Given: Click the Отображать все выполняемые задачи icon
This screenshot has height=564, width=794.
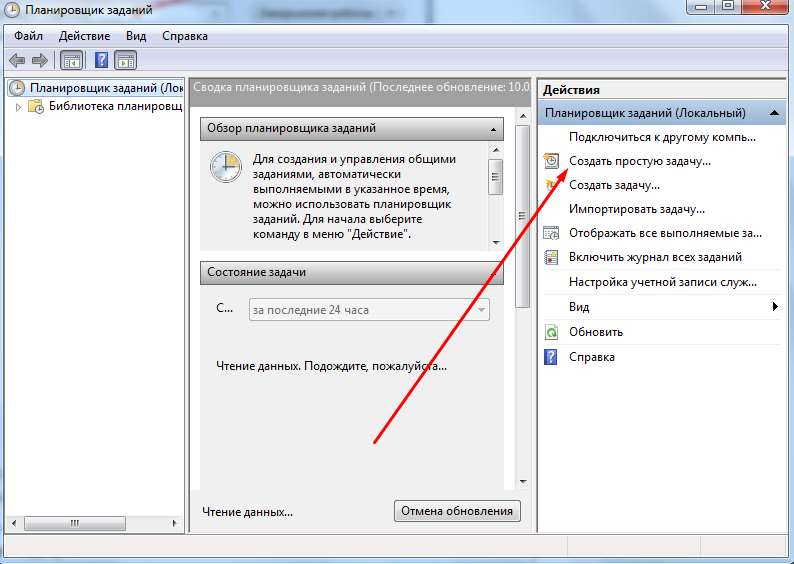Looking at the screenshot, I should tap(551, 233).
